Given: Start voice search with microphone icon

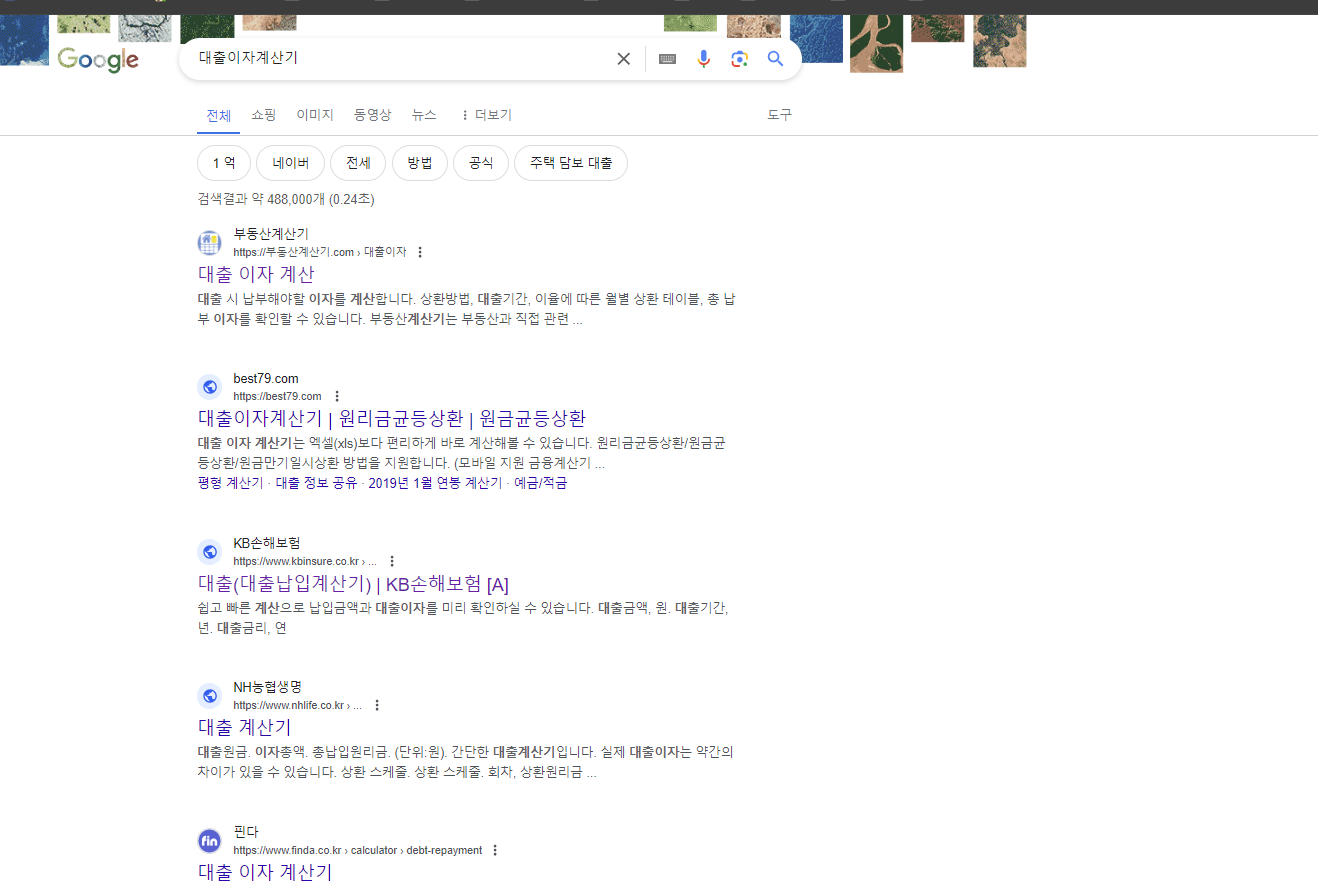Looking at the screenshot, I should [x=704, y=59].
